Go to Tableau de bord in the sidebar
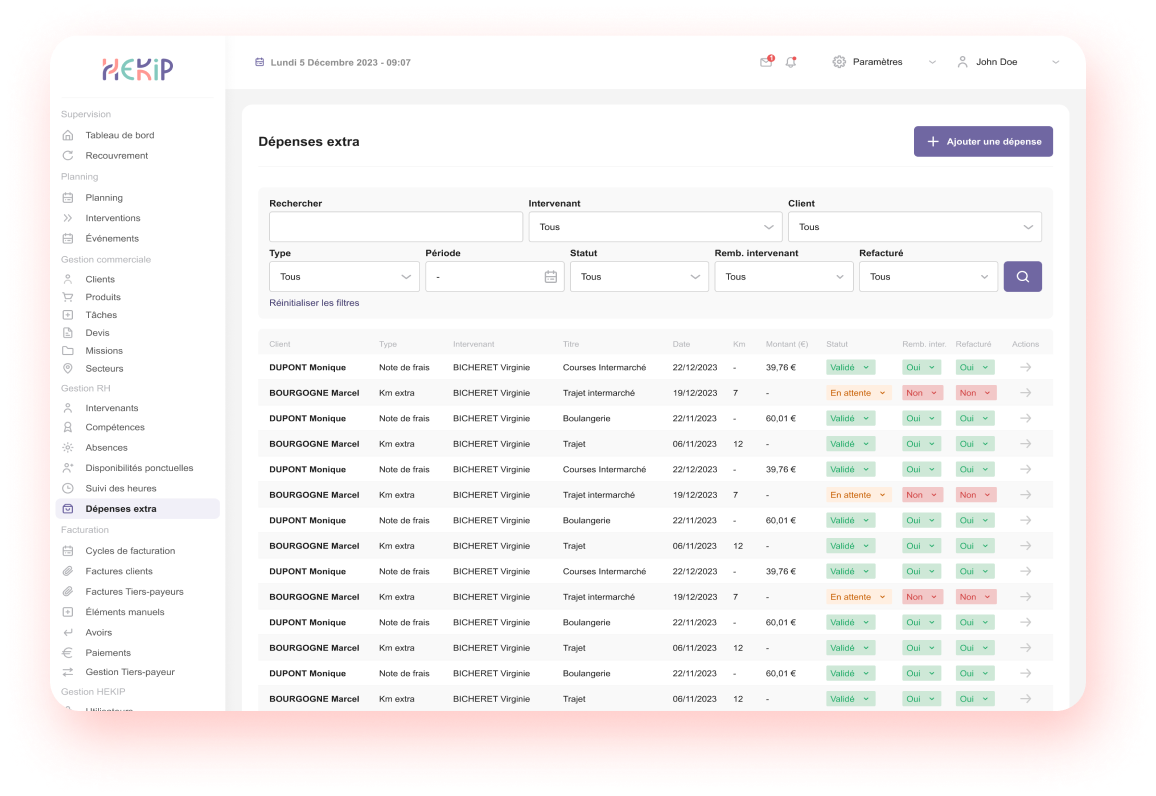 (x=119, y=135)
